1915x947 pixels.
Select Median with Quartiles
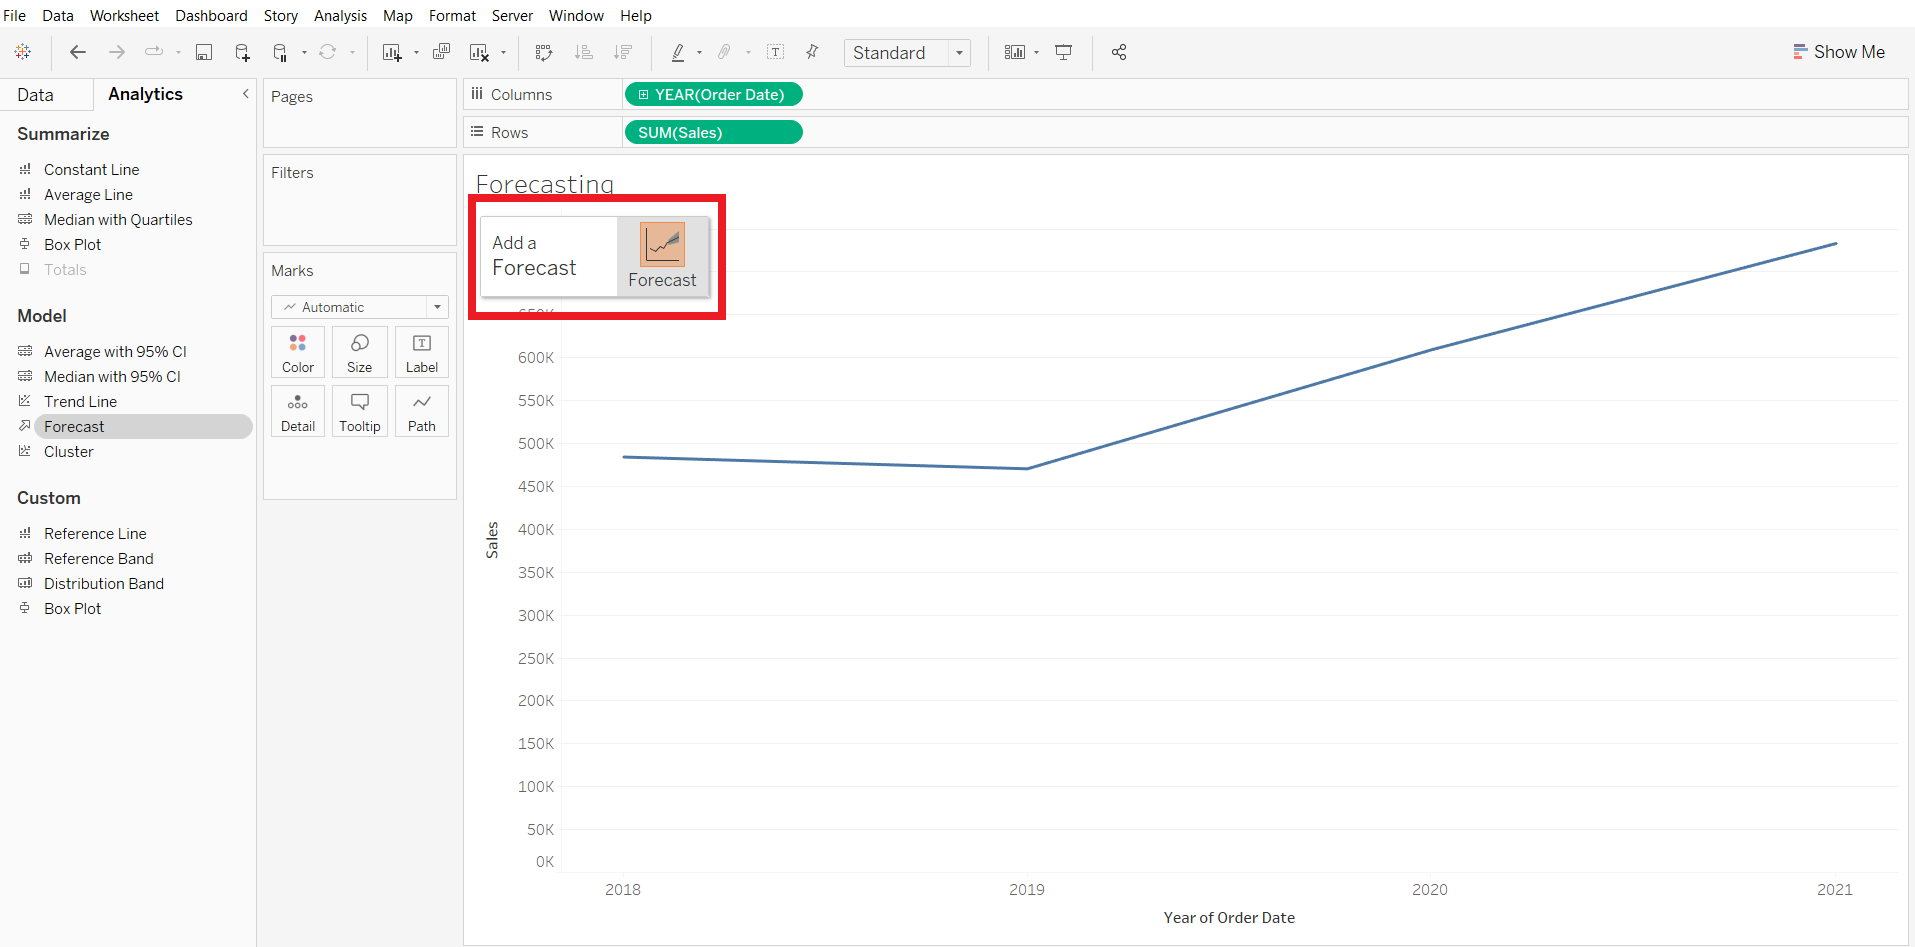pos(118,220)
